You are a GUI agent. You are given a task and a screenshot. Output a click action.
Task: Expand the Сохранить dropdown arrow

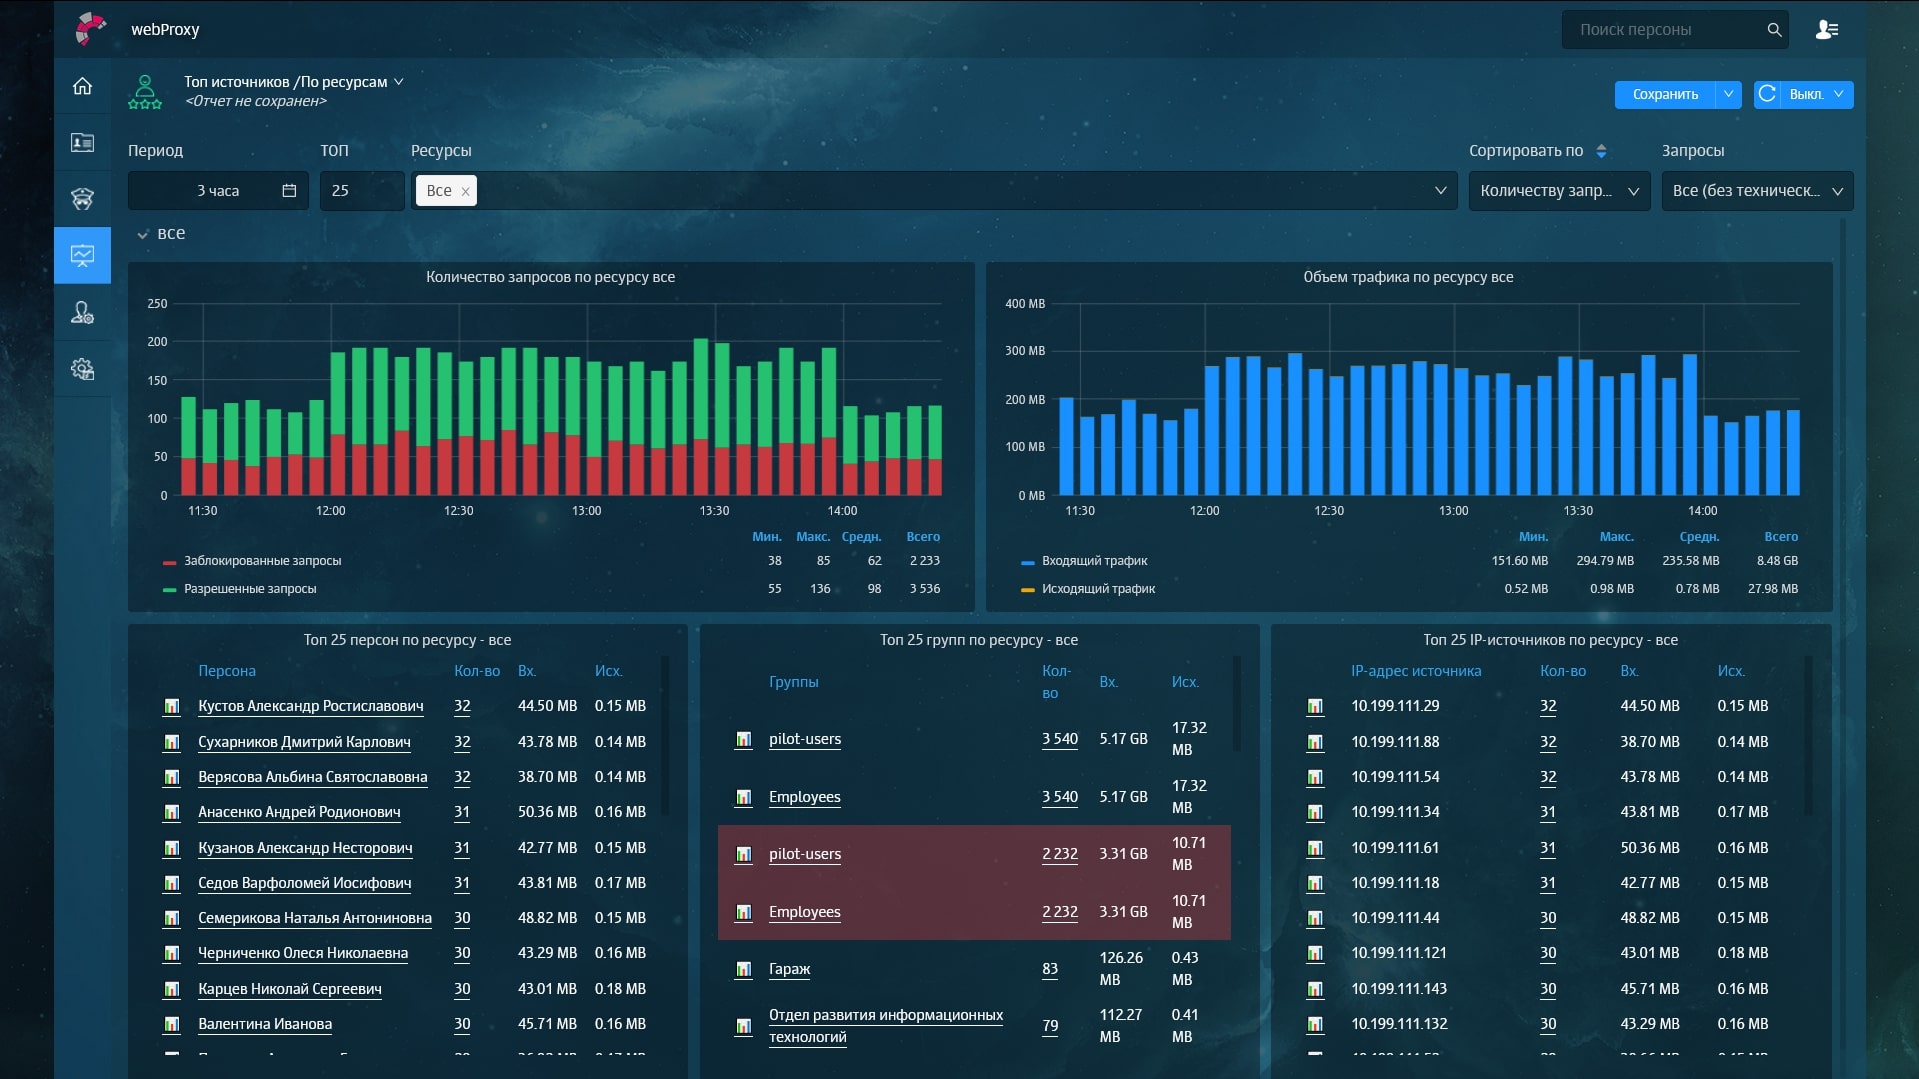[x=1728, y=94]
